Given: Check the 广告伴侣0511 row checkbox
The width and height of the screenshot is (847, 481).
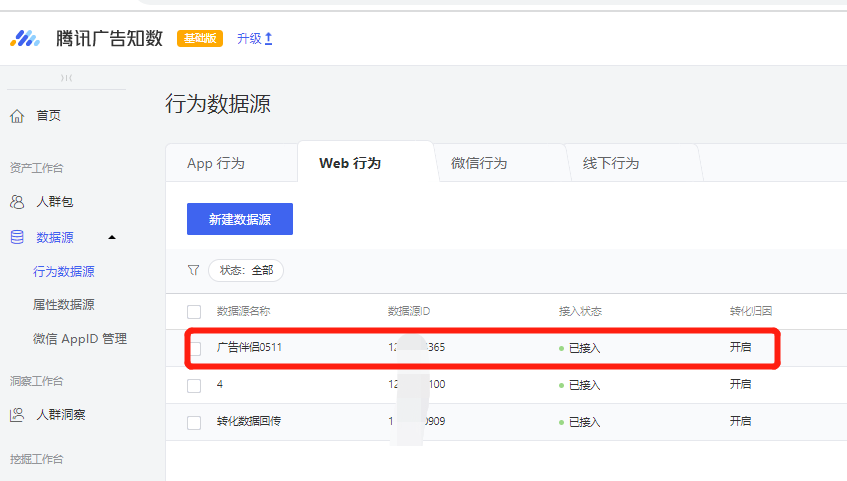Looking at the screenshot, I should point(196,348).
